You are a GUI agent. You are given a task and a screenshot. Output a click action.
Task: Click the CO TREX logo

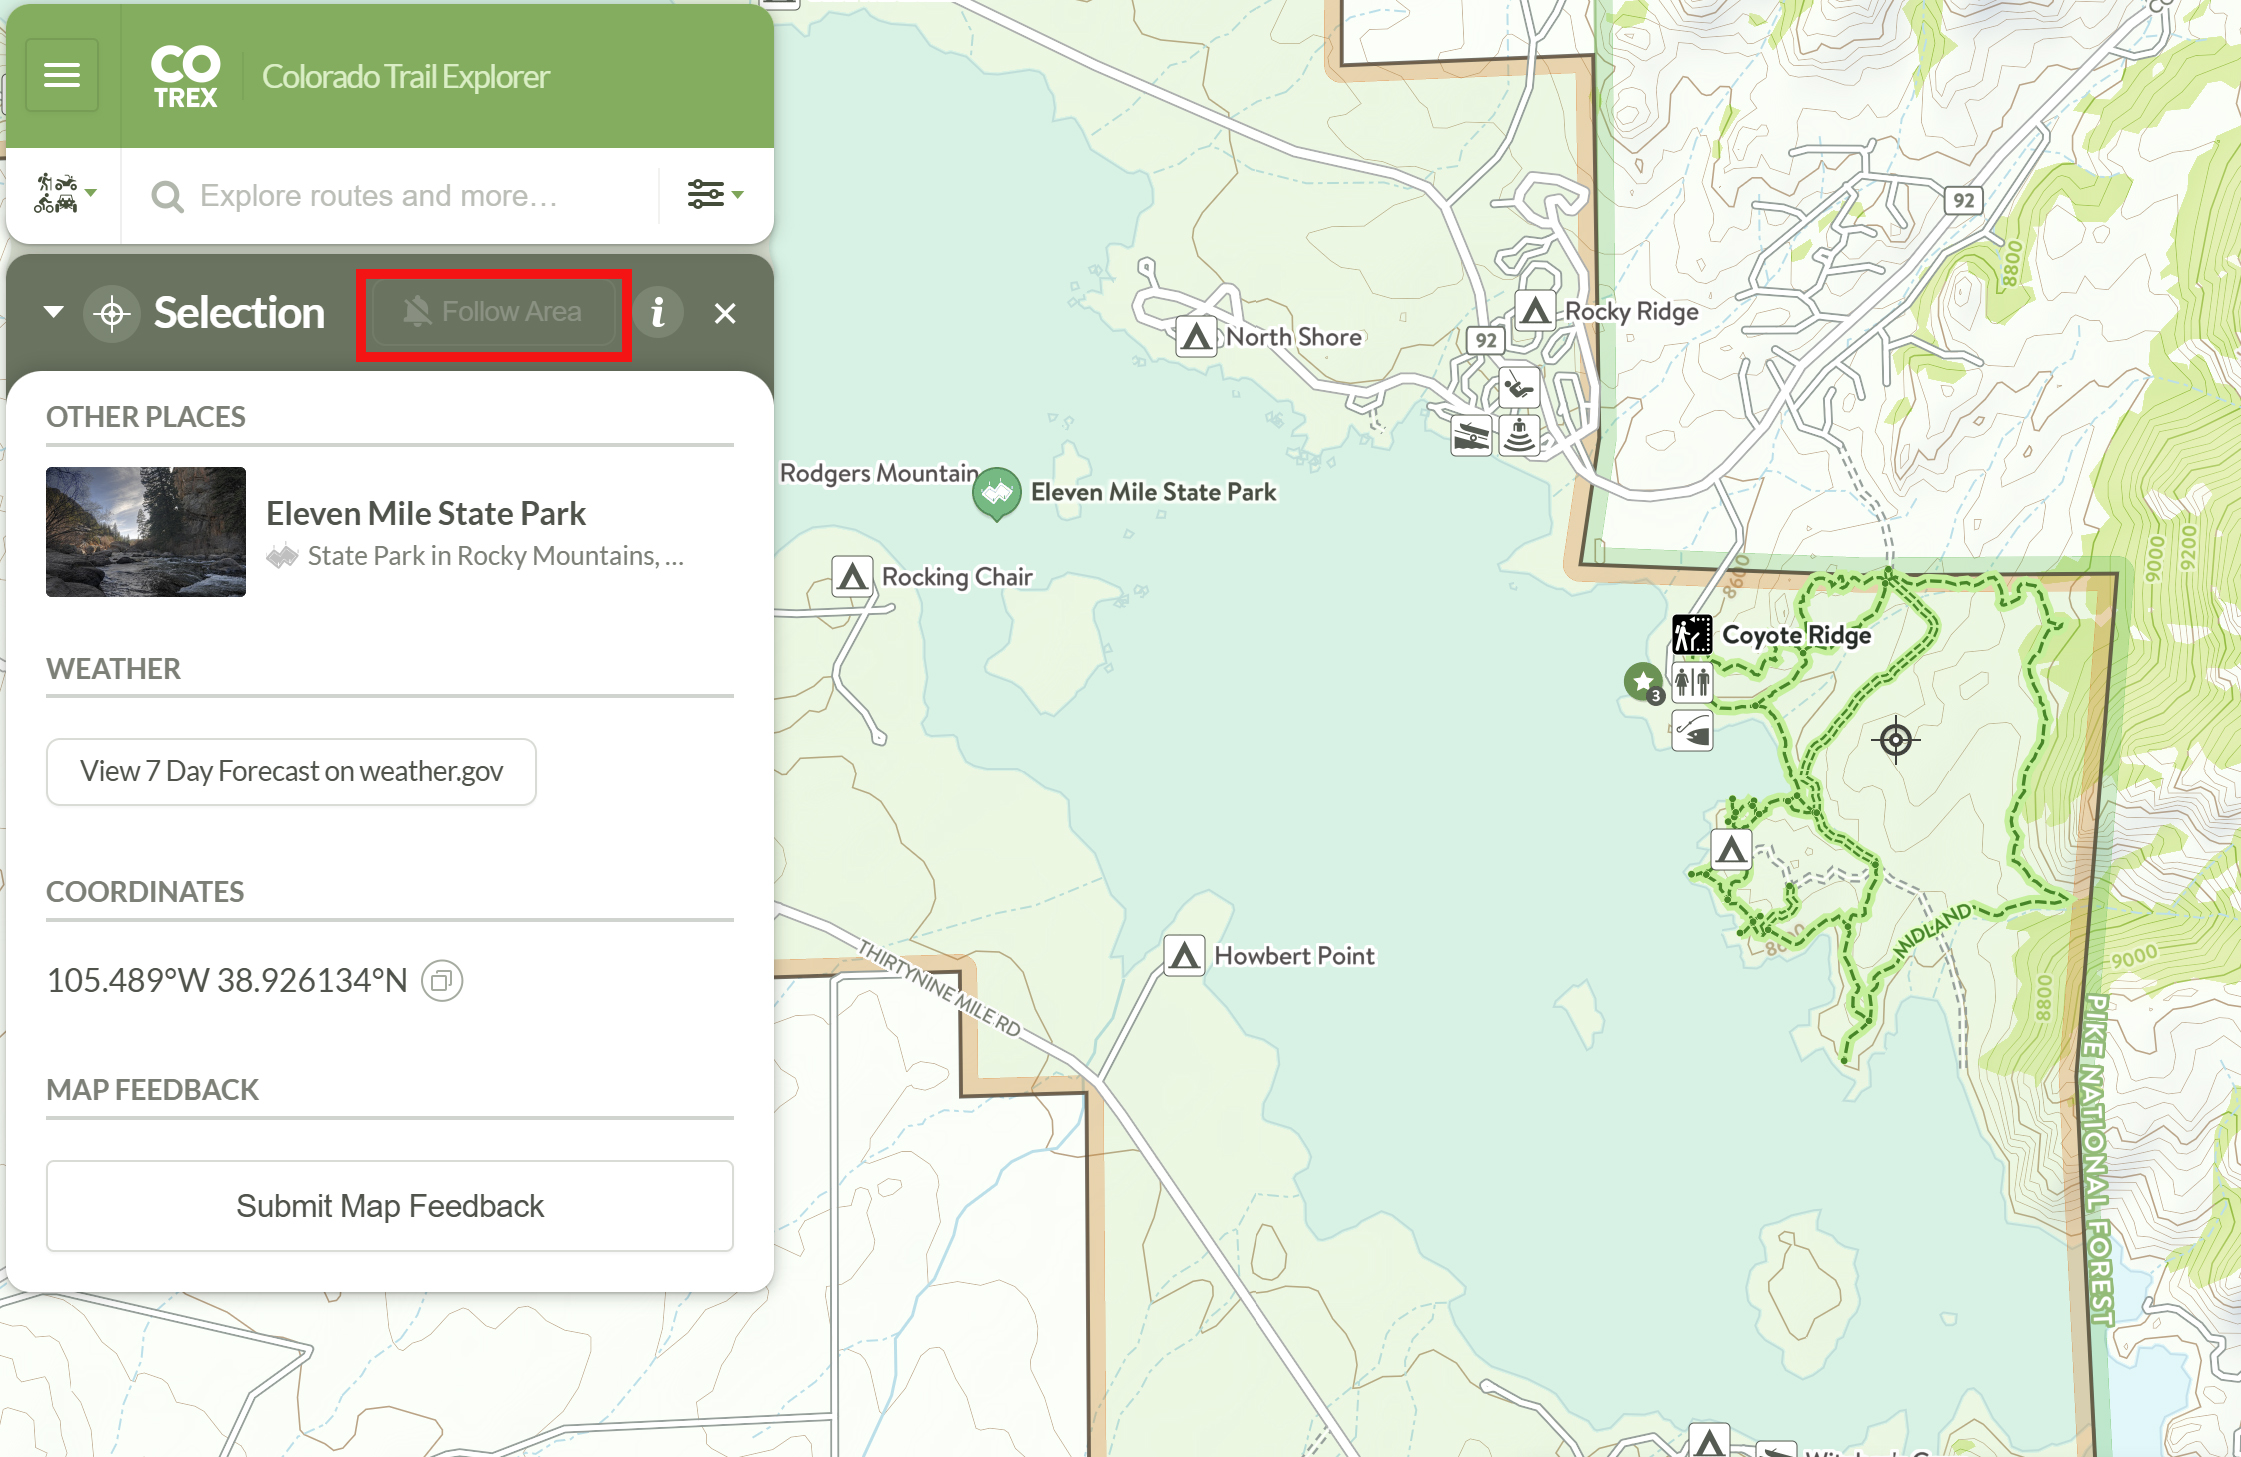[x=185, y=77]
